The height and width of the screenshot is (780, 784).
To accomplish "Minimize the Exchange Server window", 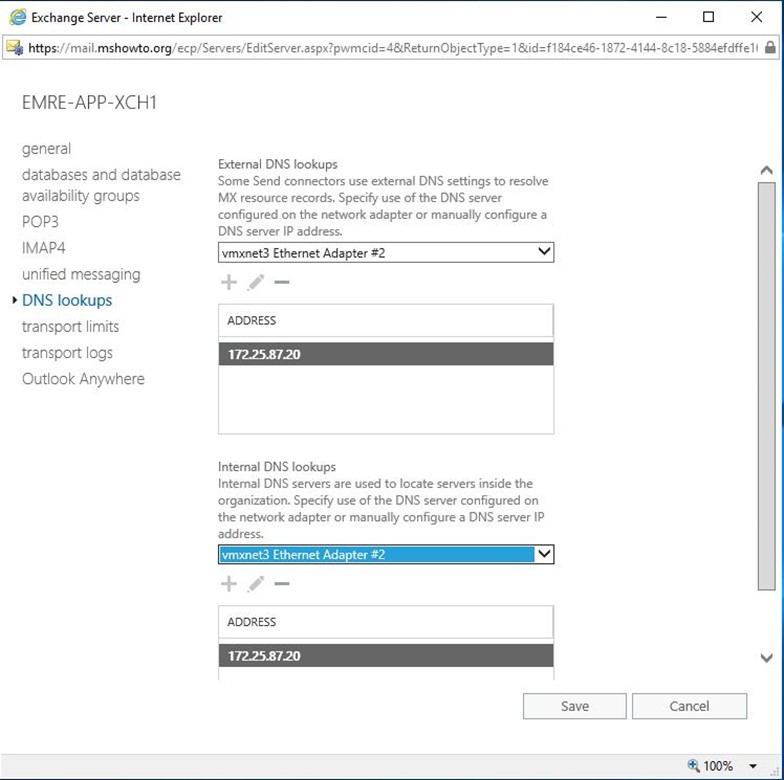I will click(x=662, y=18).
